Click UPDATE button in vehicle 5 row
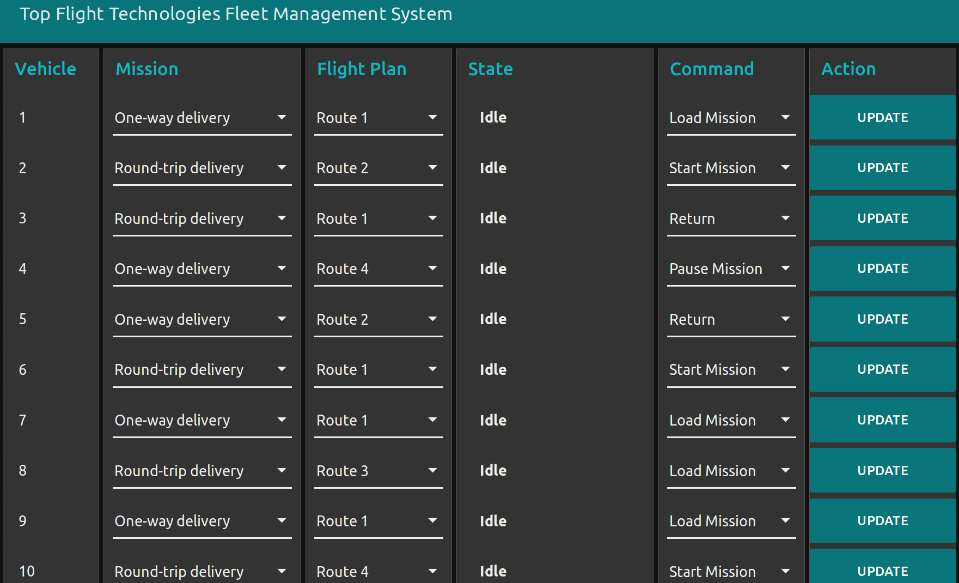 click(x=882, y=320)
